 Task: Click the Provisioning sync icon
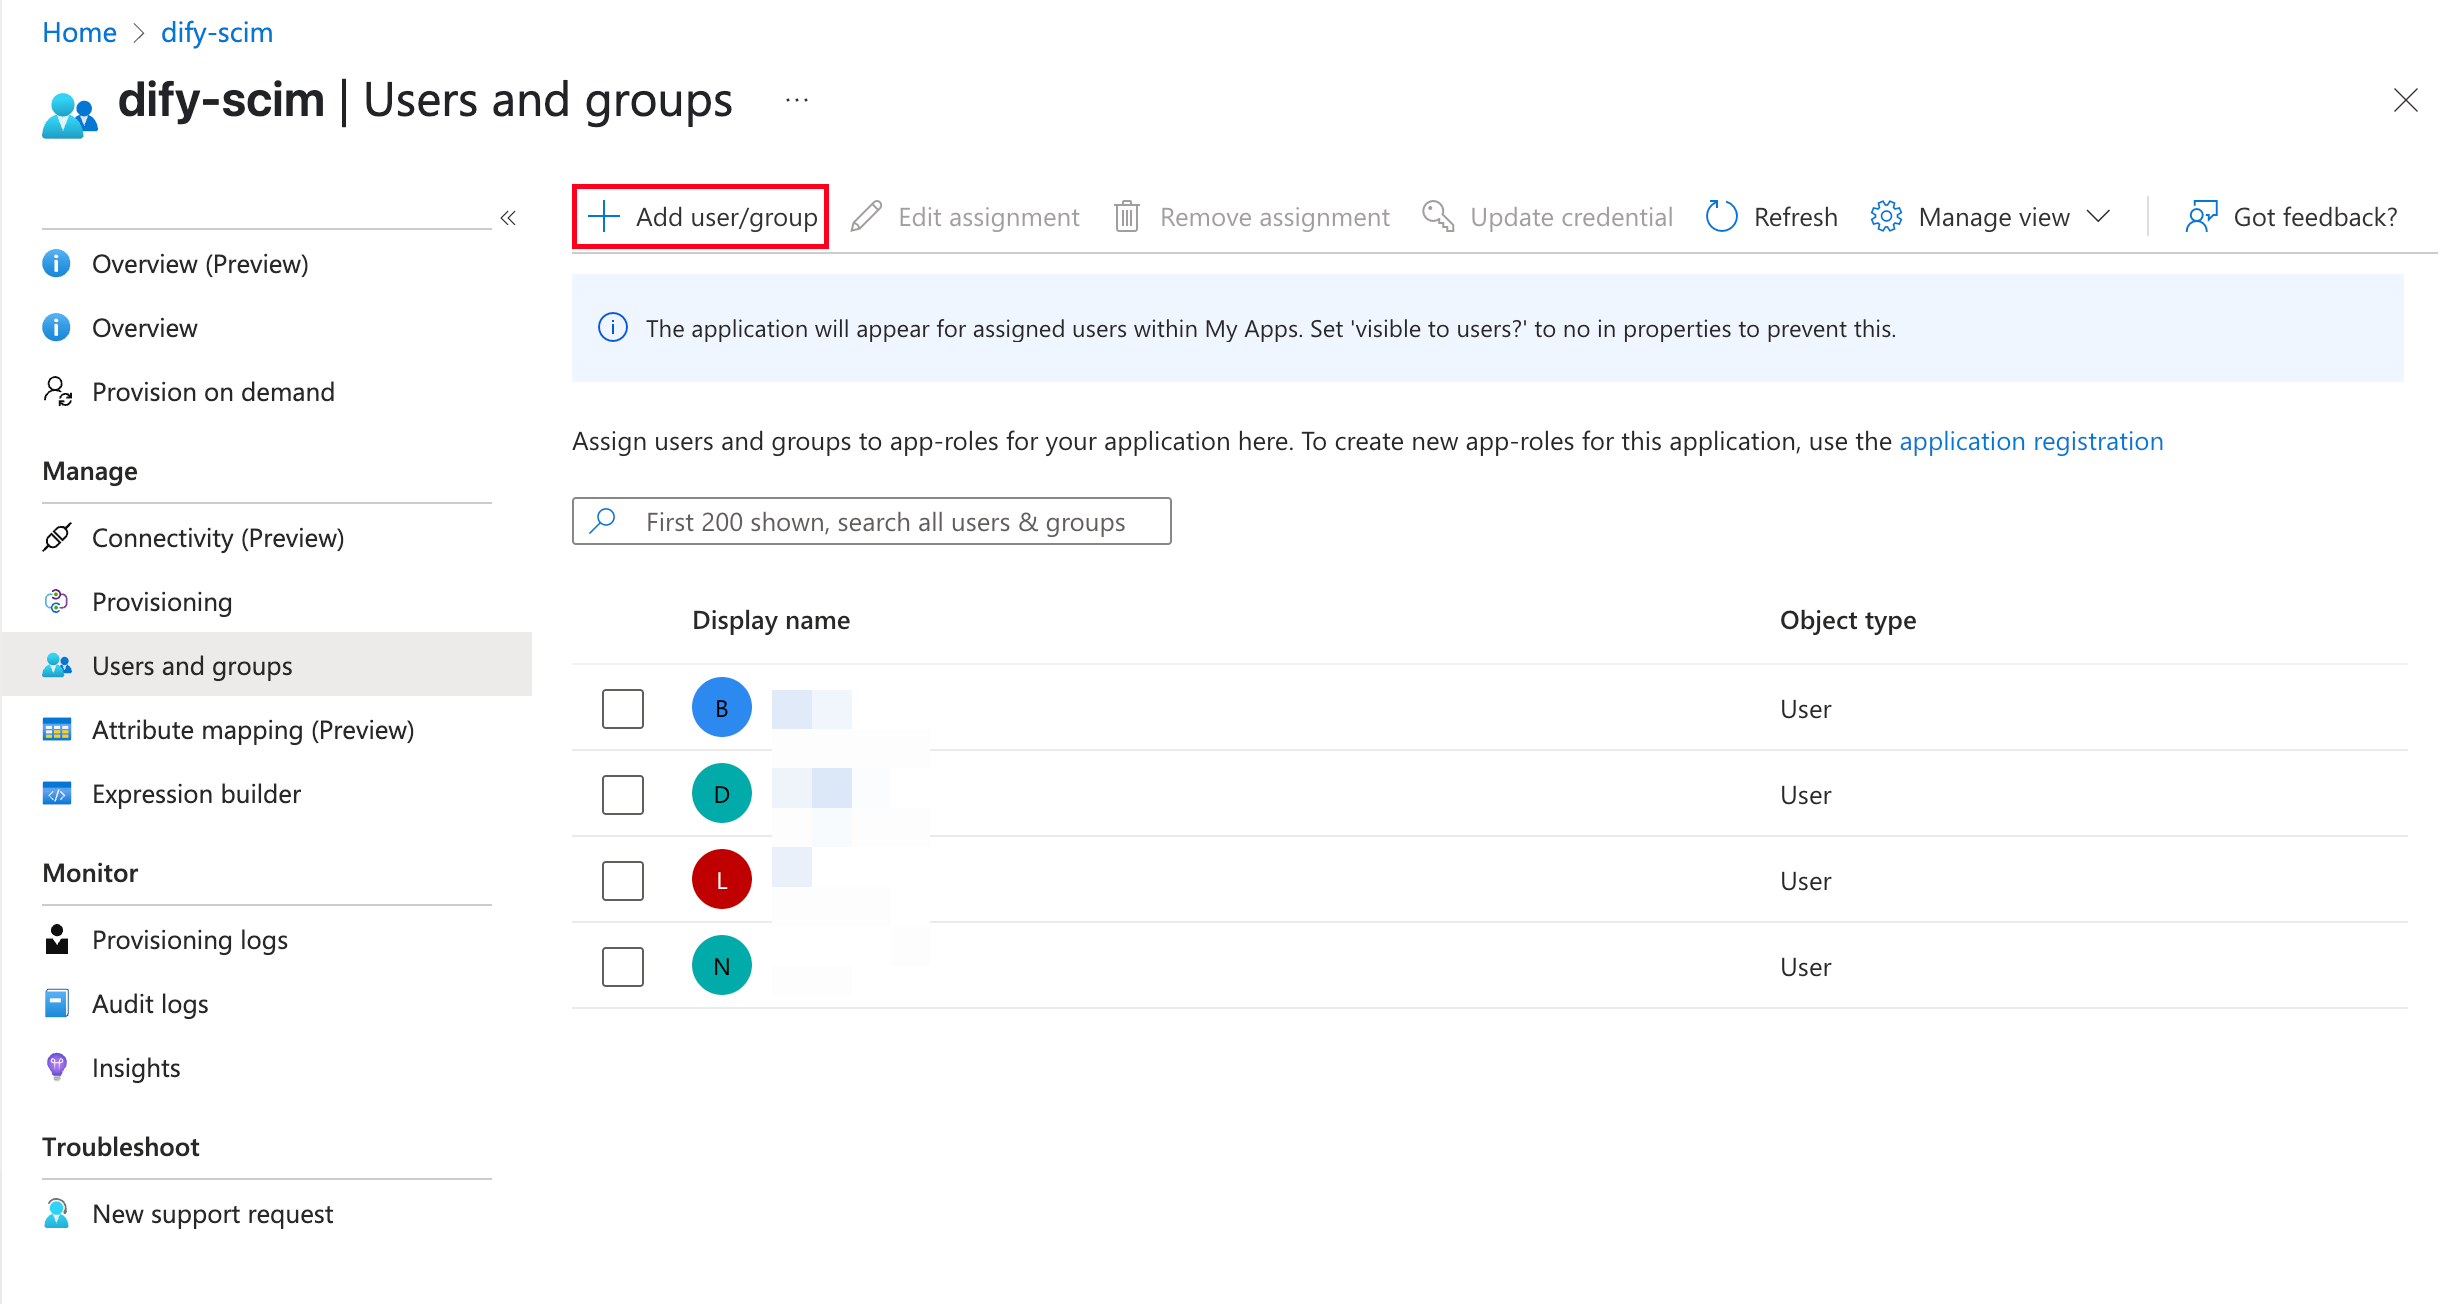[56, 601]
